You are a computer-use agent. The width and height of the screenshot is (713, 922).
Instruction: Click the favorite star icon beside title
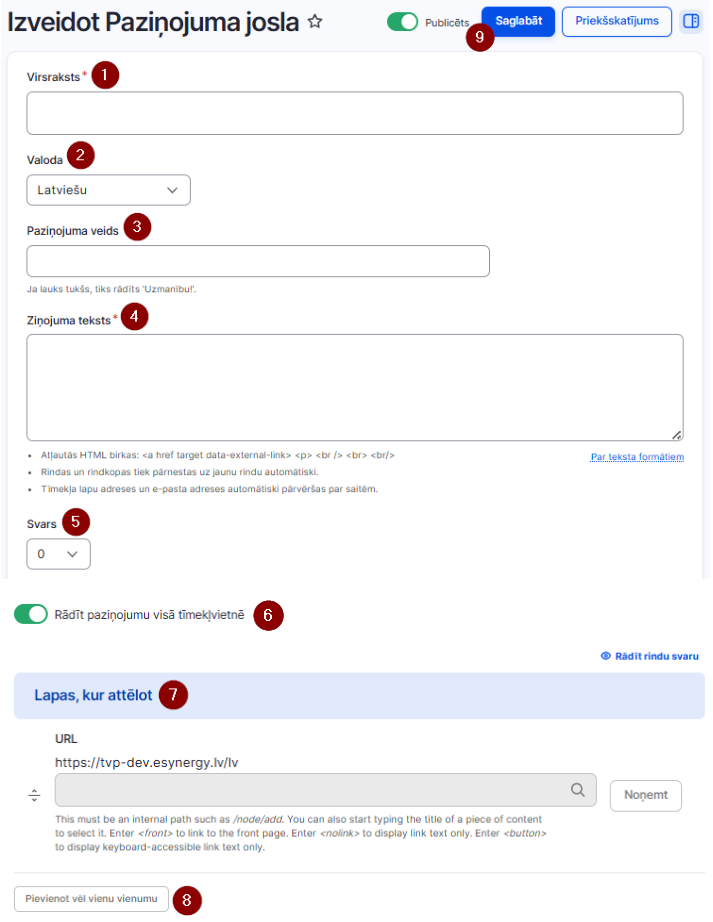point(315,22)
